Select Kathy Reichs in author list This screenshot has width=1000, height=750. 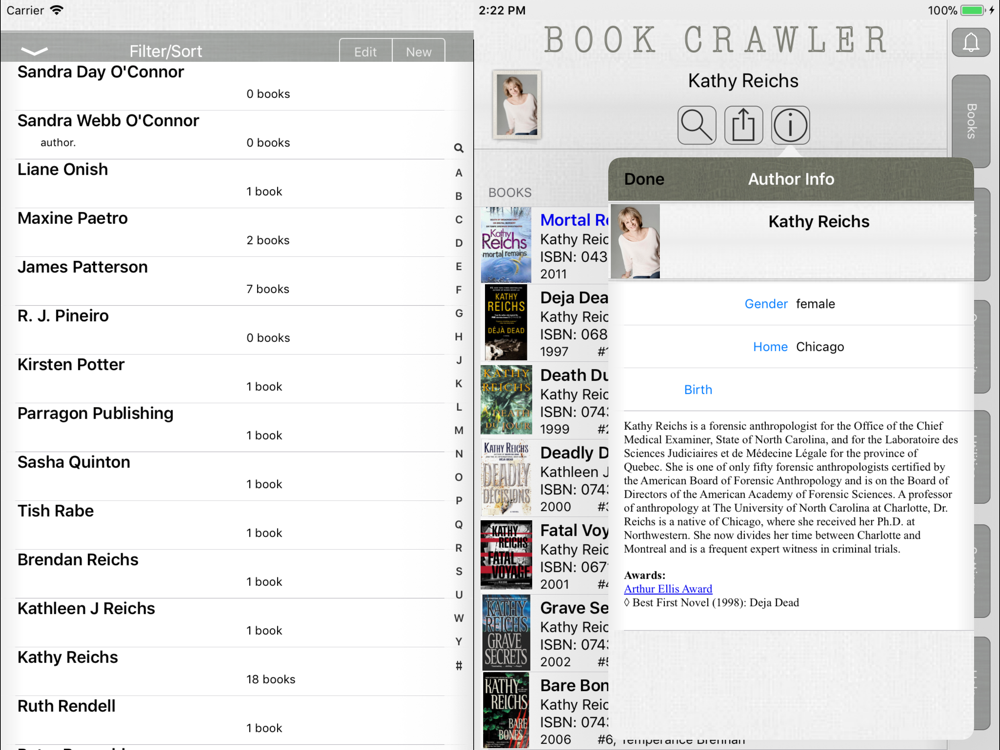point(230,672)
